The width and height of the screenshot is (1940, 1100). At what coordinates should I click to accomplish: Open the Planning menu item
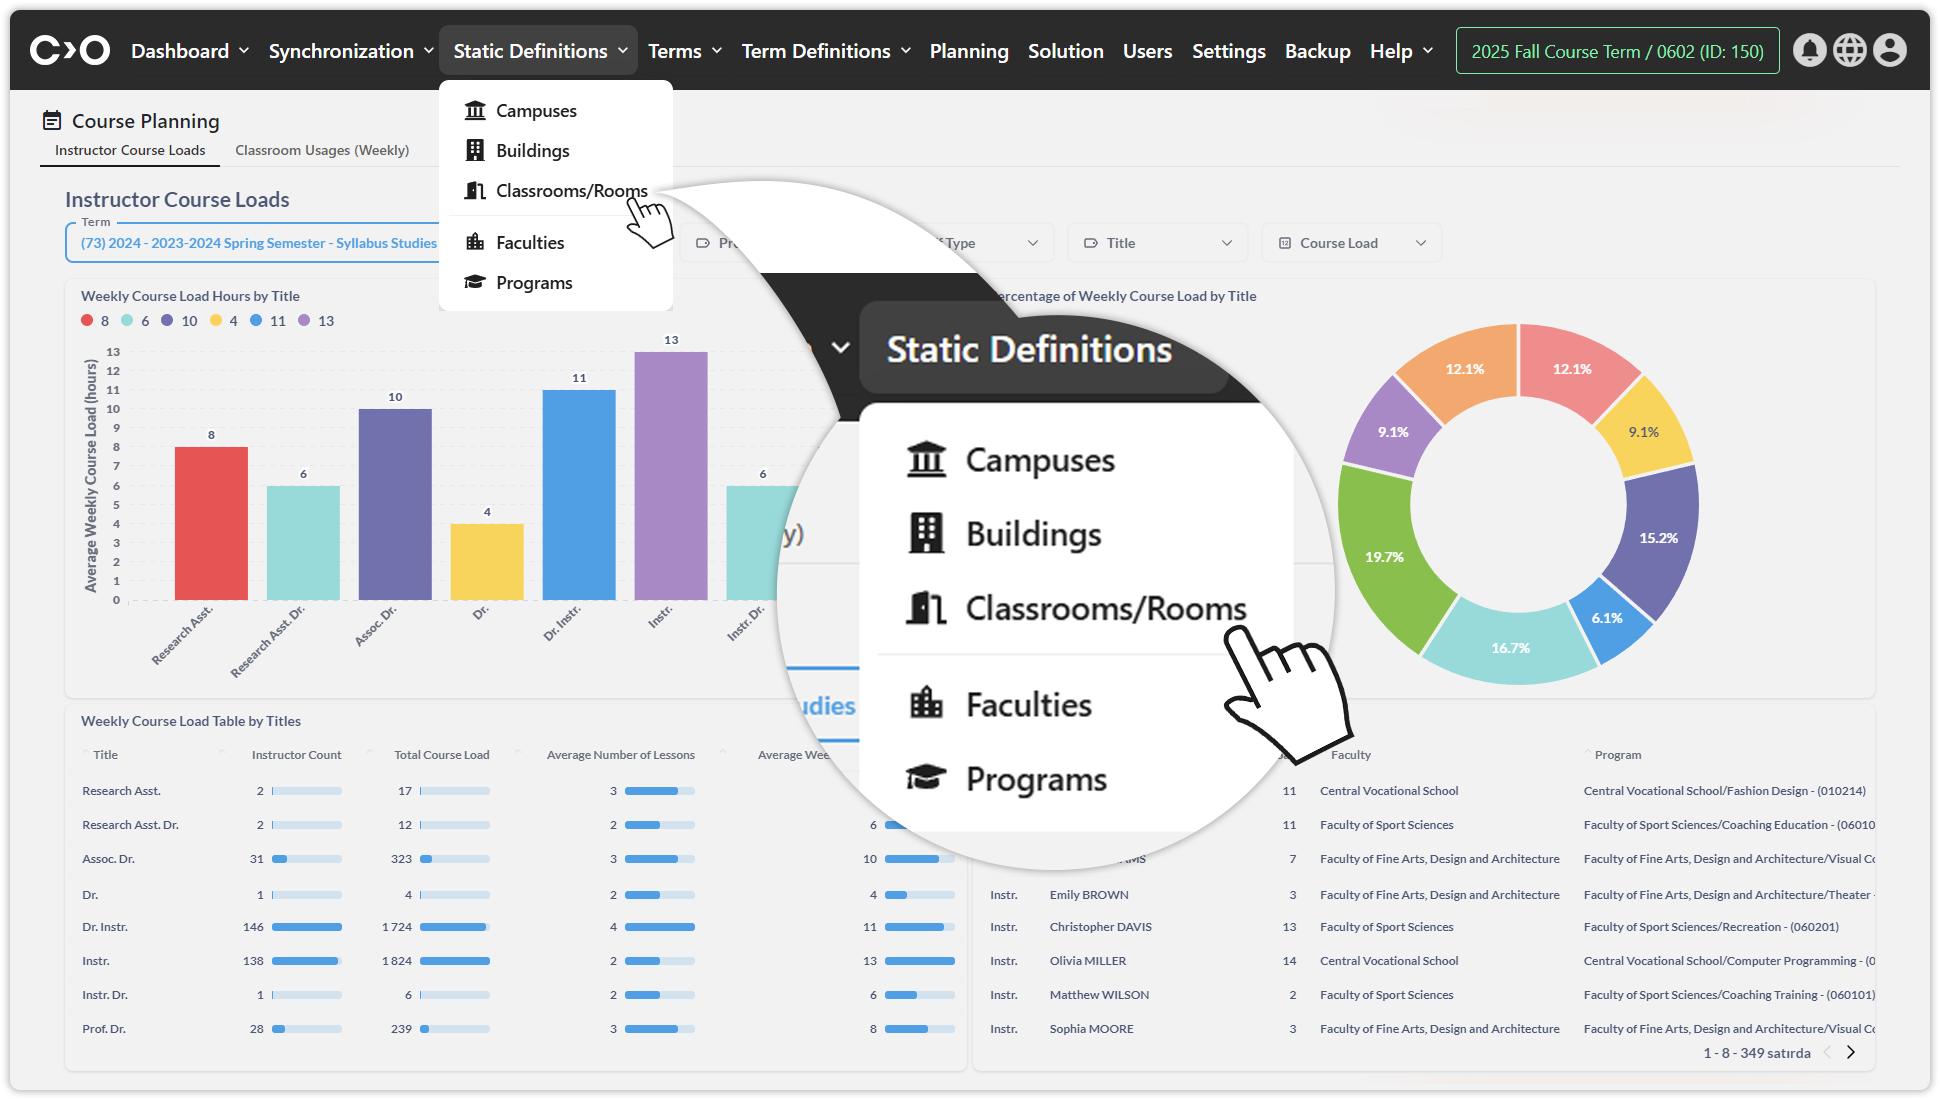pyautogui.click(x=968, y=51)
